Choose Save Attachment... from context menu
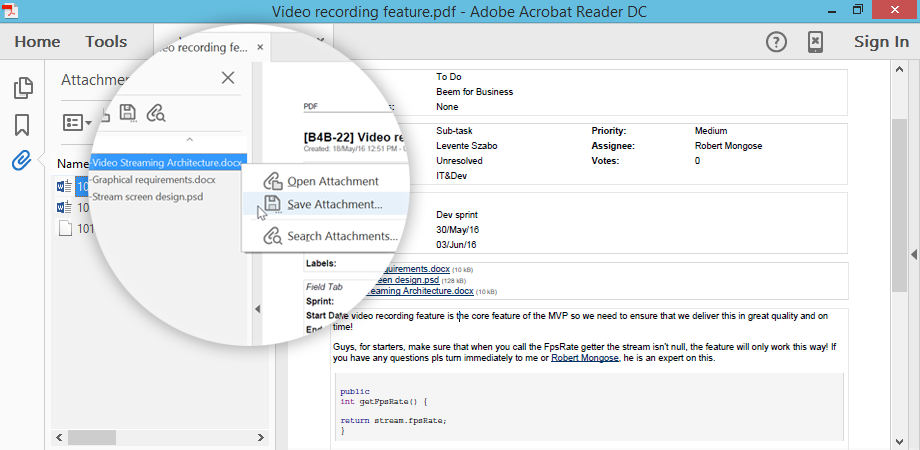Screen dimensions: 920x450 (324, 204)
